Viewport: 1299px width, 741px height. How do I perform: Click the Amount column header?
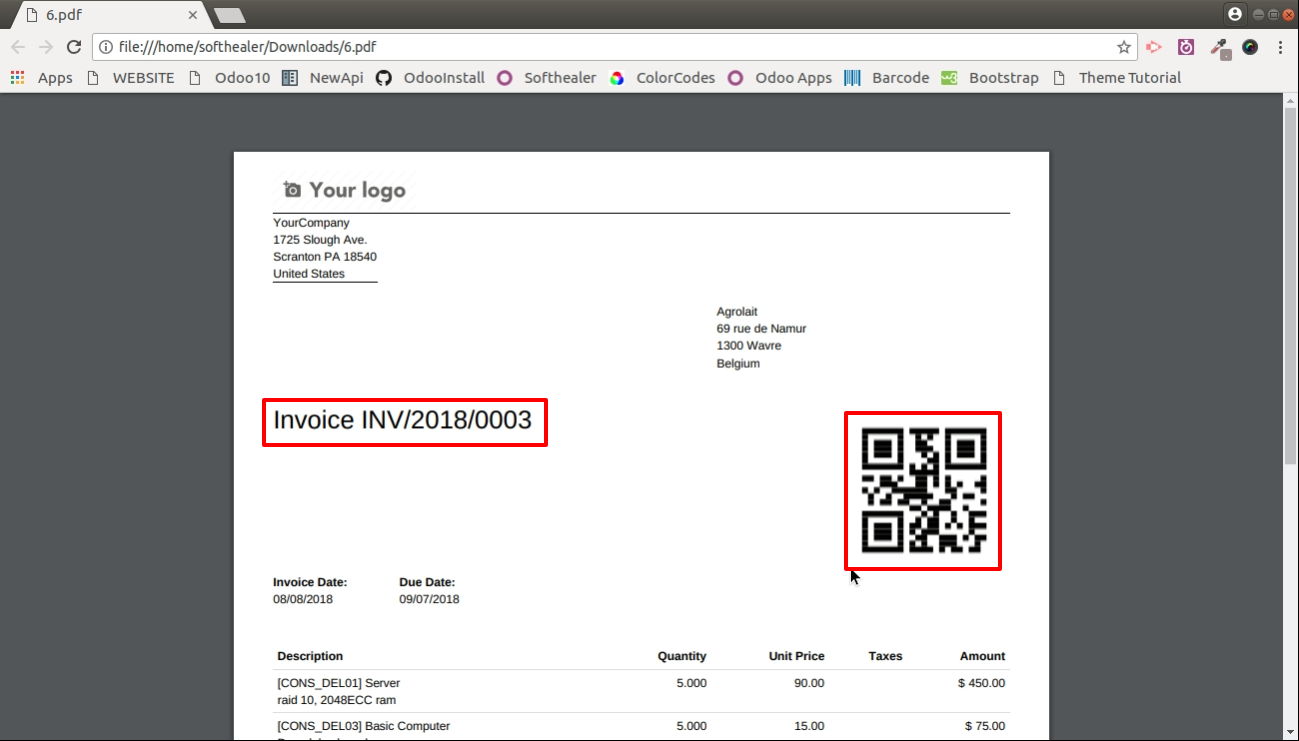[x=982, y=657]
